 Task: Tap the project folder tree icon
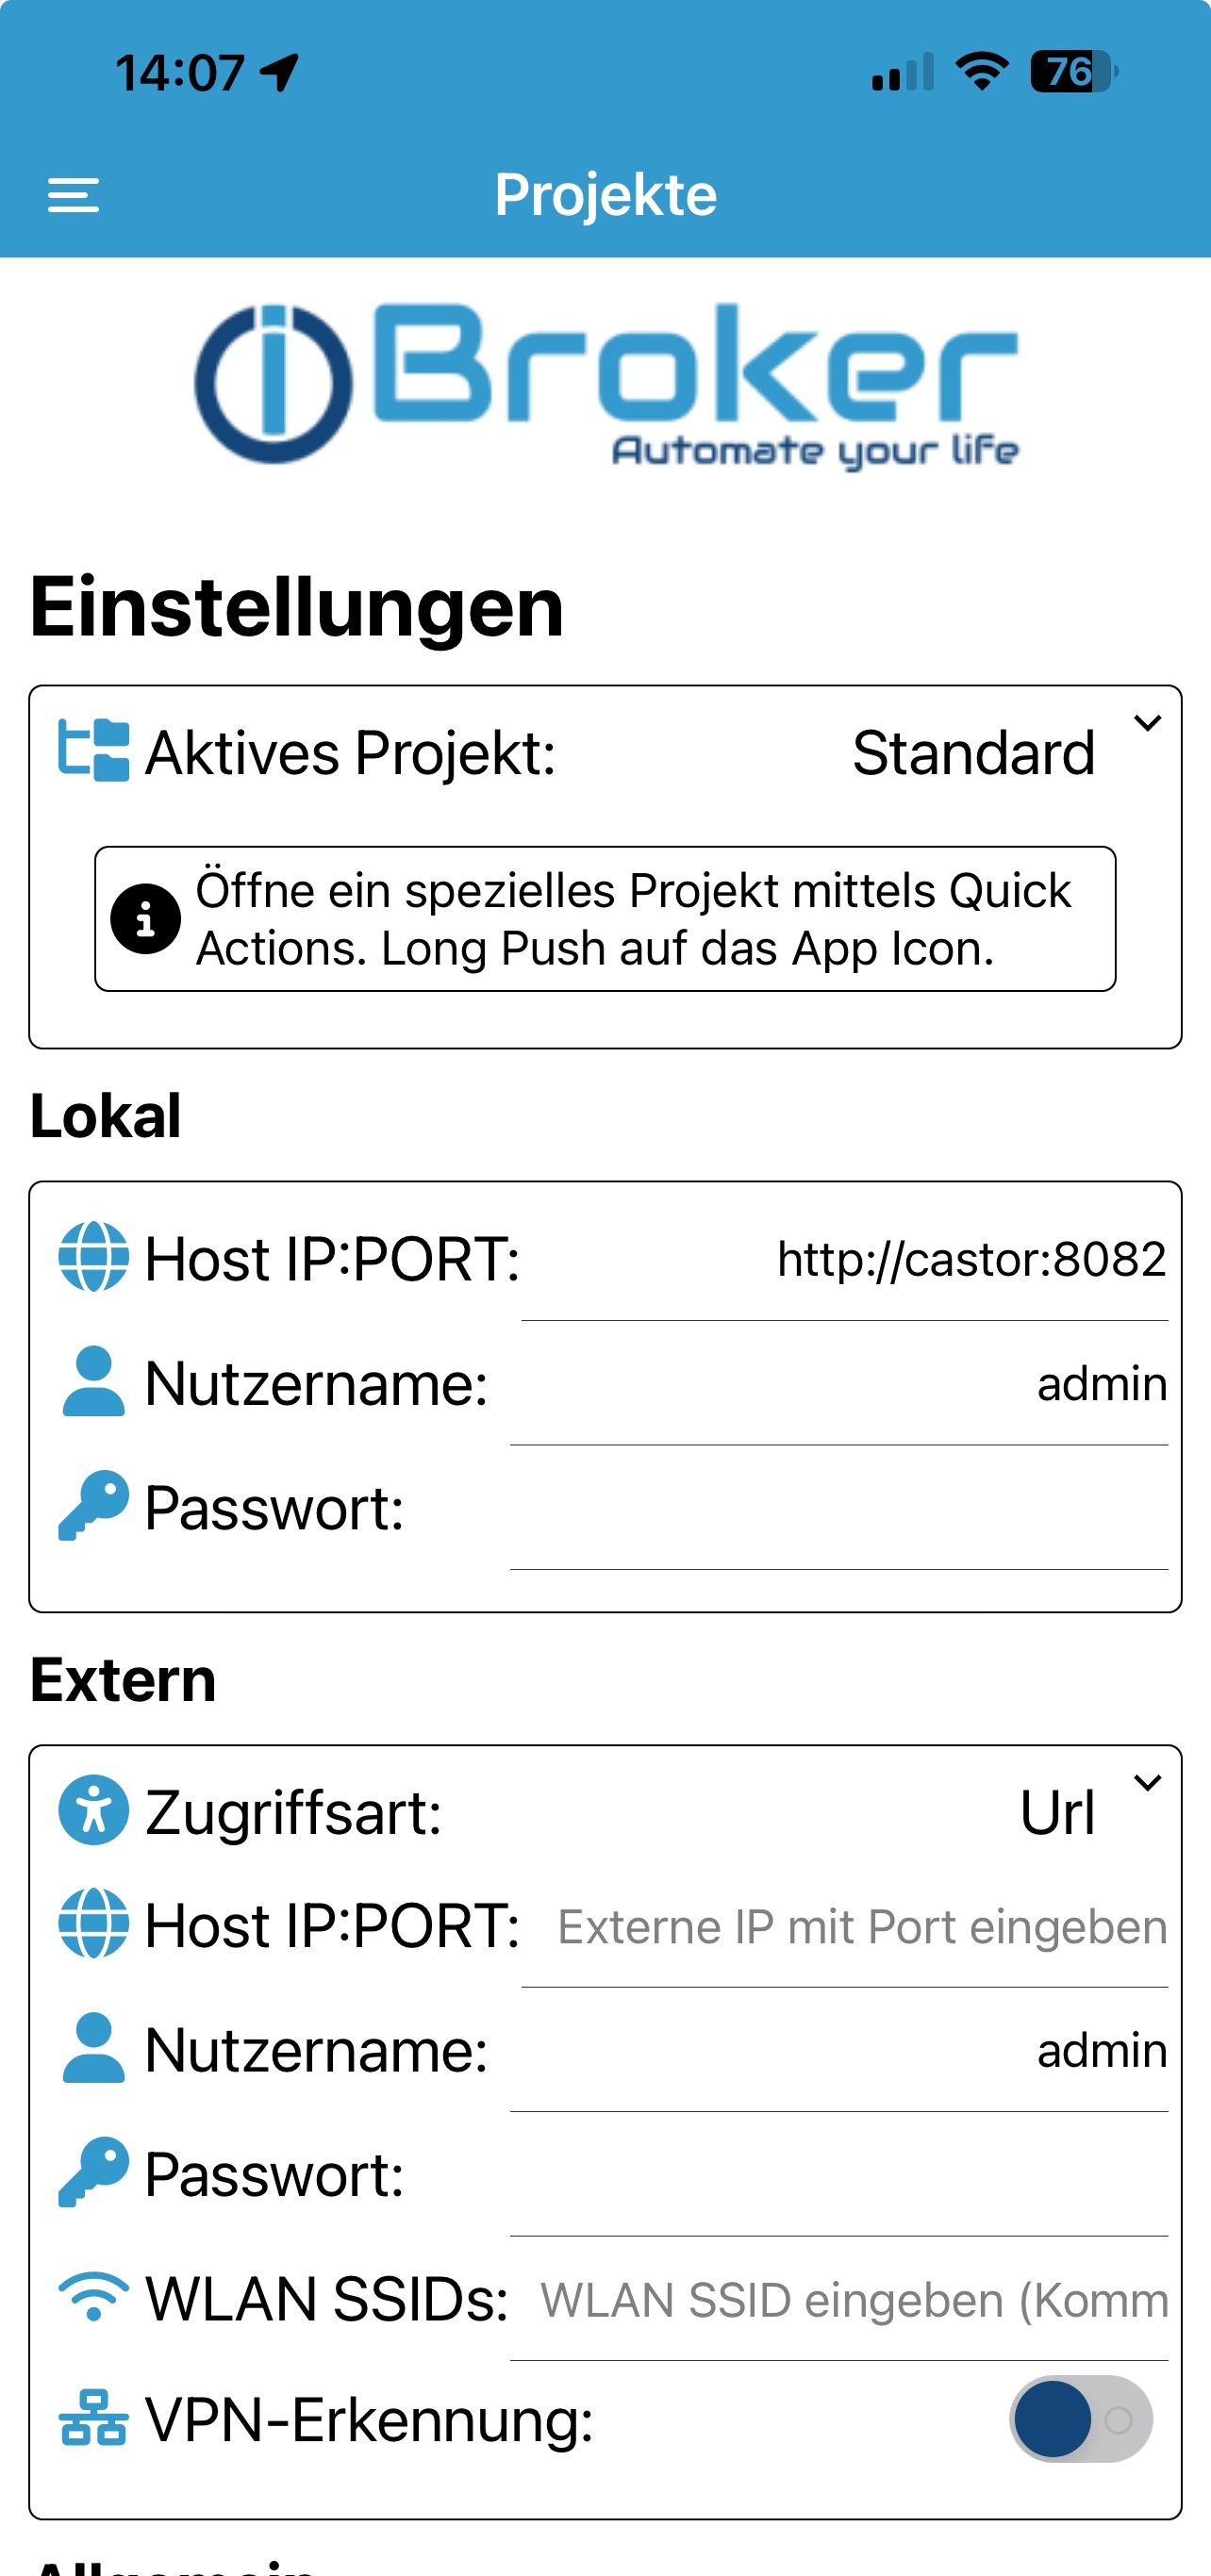pyautogui.click(x=93, y=750)
